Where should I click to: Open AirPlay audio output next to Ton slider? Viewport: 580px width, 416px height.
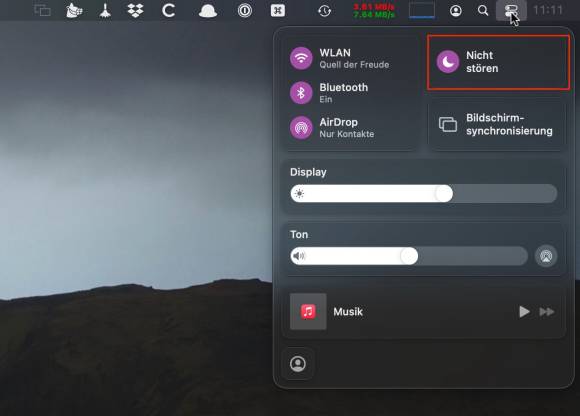(x=546, y=256)
